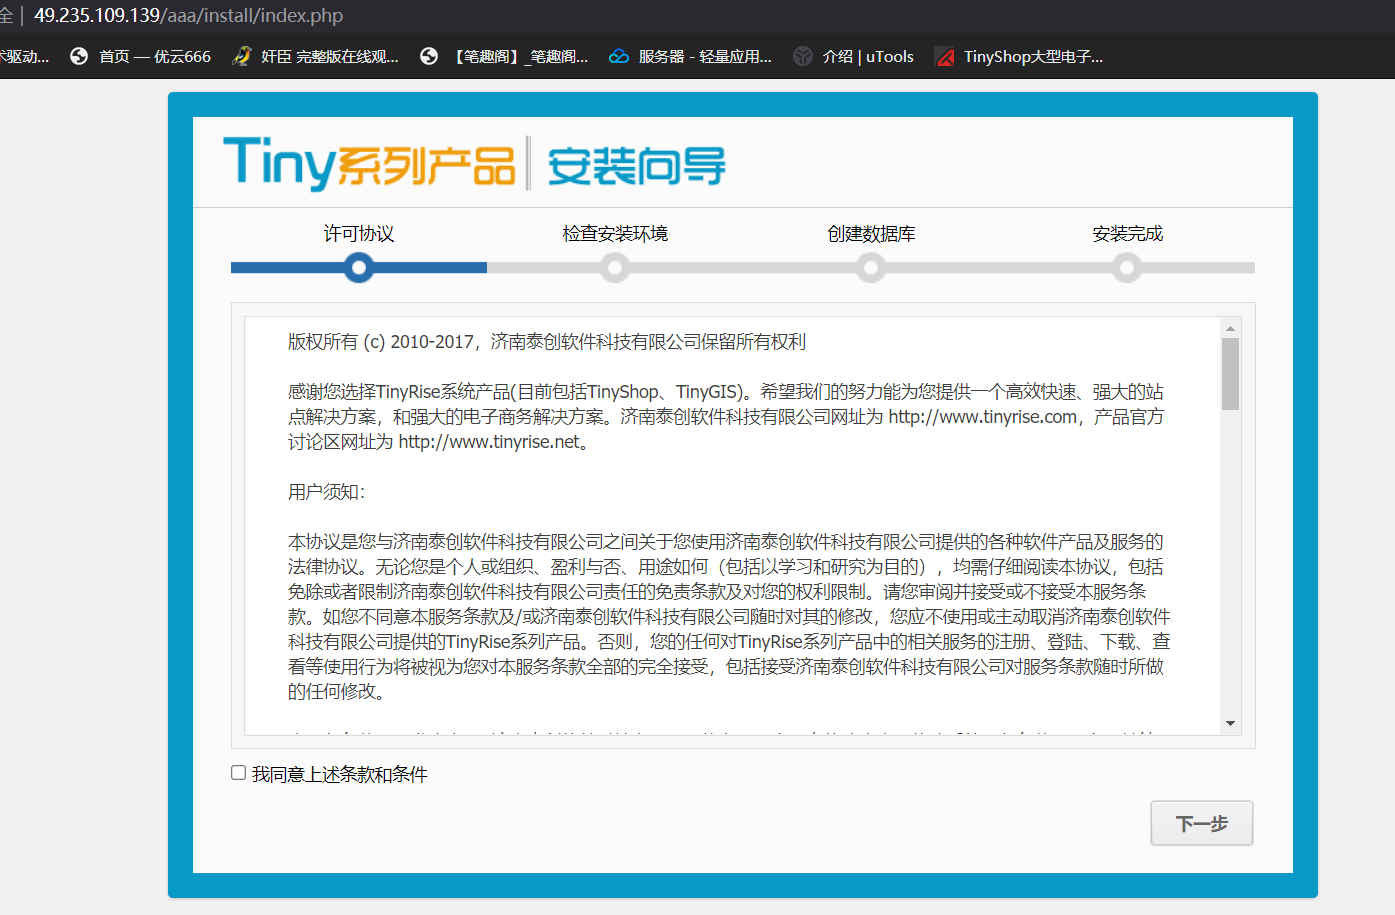Screen dimensions: 1395x915
Task: Click globe icon of 首页 — 优云666 bookmark
Action: pos(79,57)
